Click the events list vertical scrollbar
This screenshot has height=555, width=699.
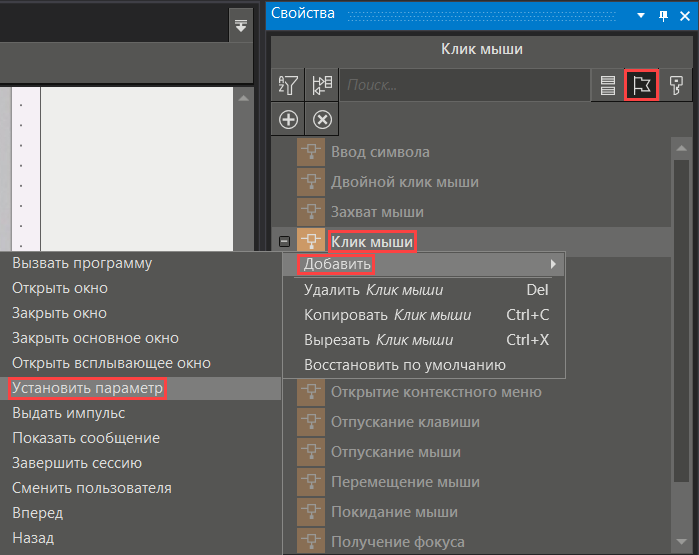(x=681, y=300)
